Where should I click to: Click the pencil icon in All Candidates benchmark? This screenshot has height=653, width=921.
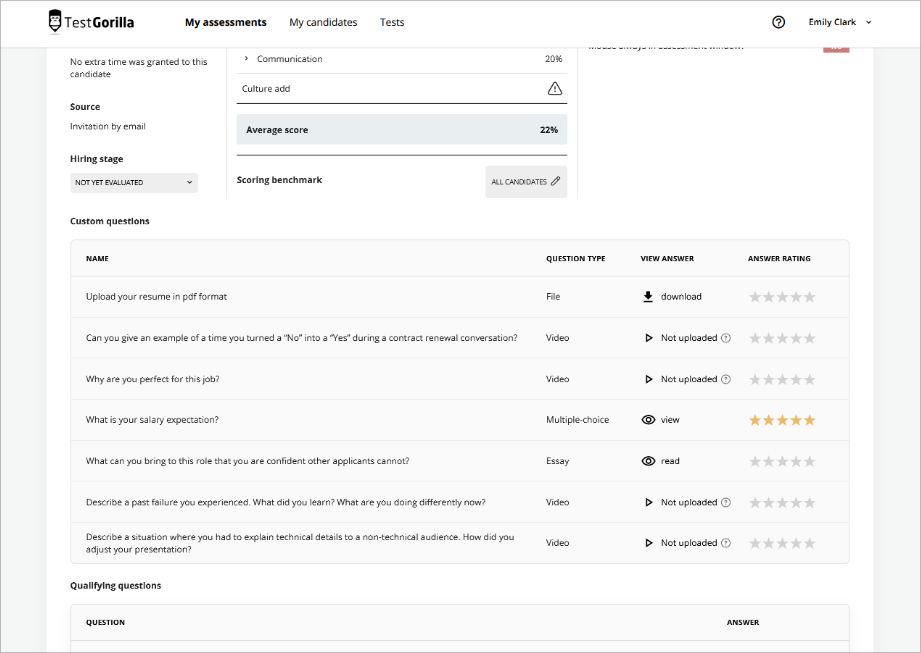[556, 182]
